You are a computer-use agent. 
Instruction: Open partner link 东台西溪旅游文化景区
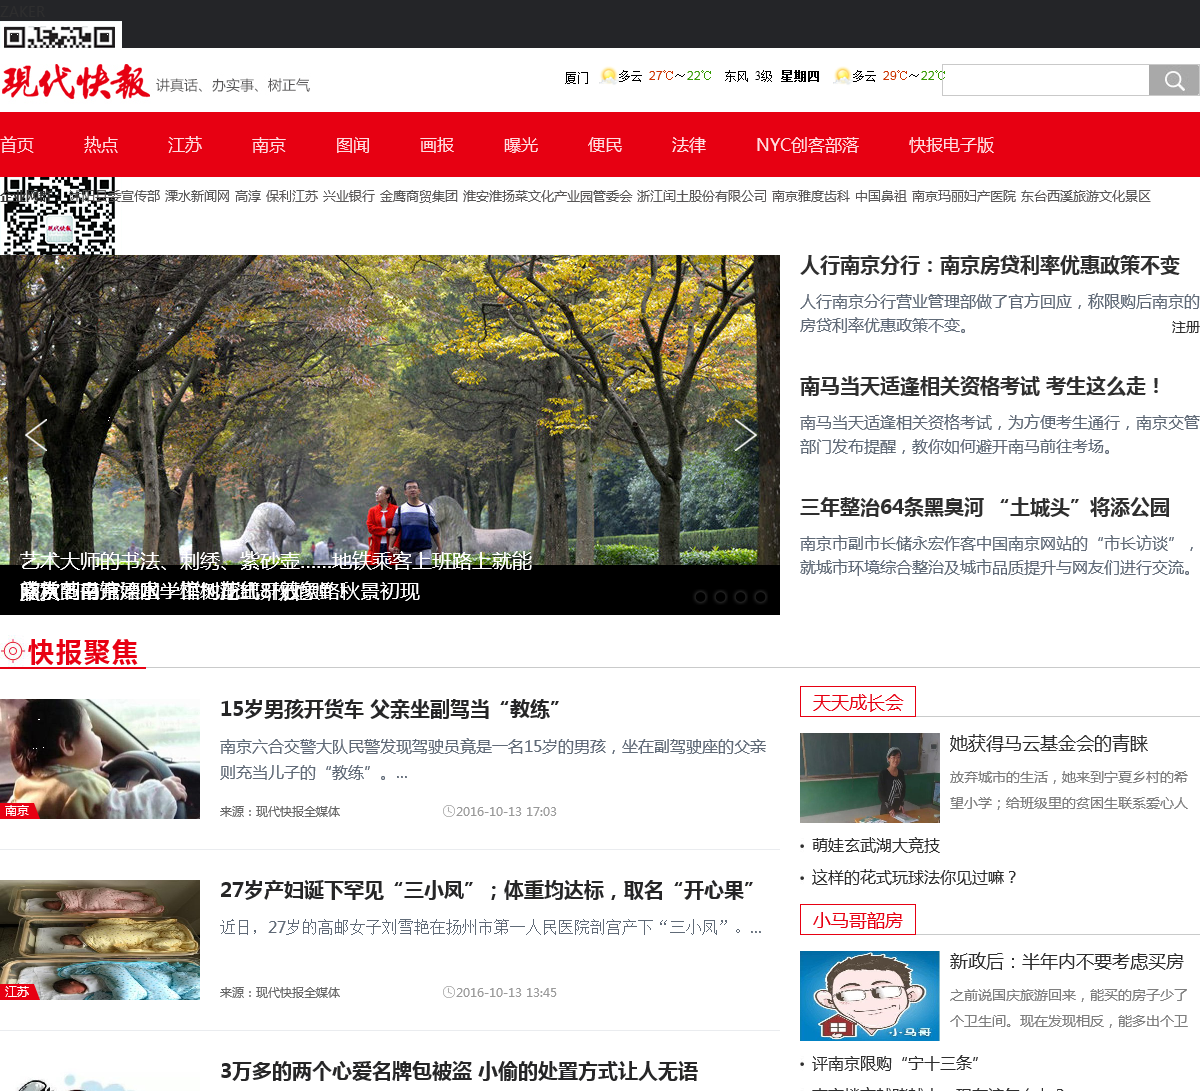pos(1086,196)
